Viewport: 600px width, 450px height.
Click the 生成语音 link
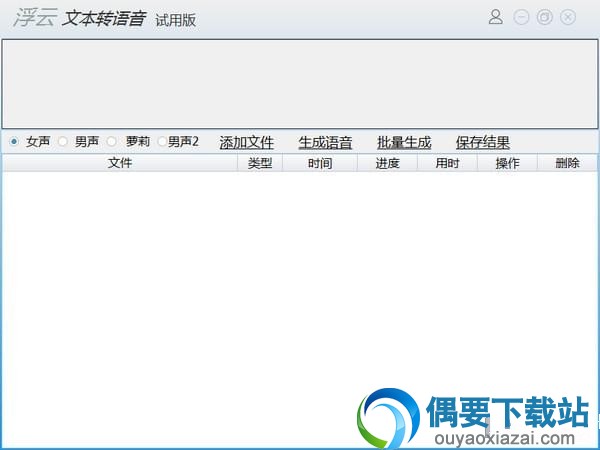(x=325, y=143)
